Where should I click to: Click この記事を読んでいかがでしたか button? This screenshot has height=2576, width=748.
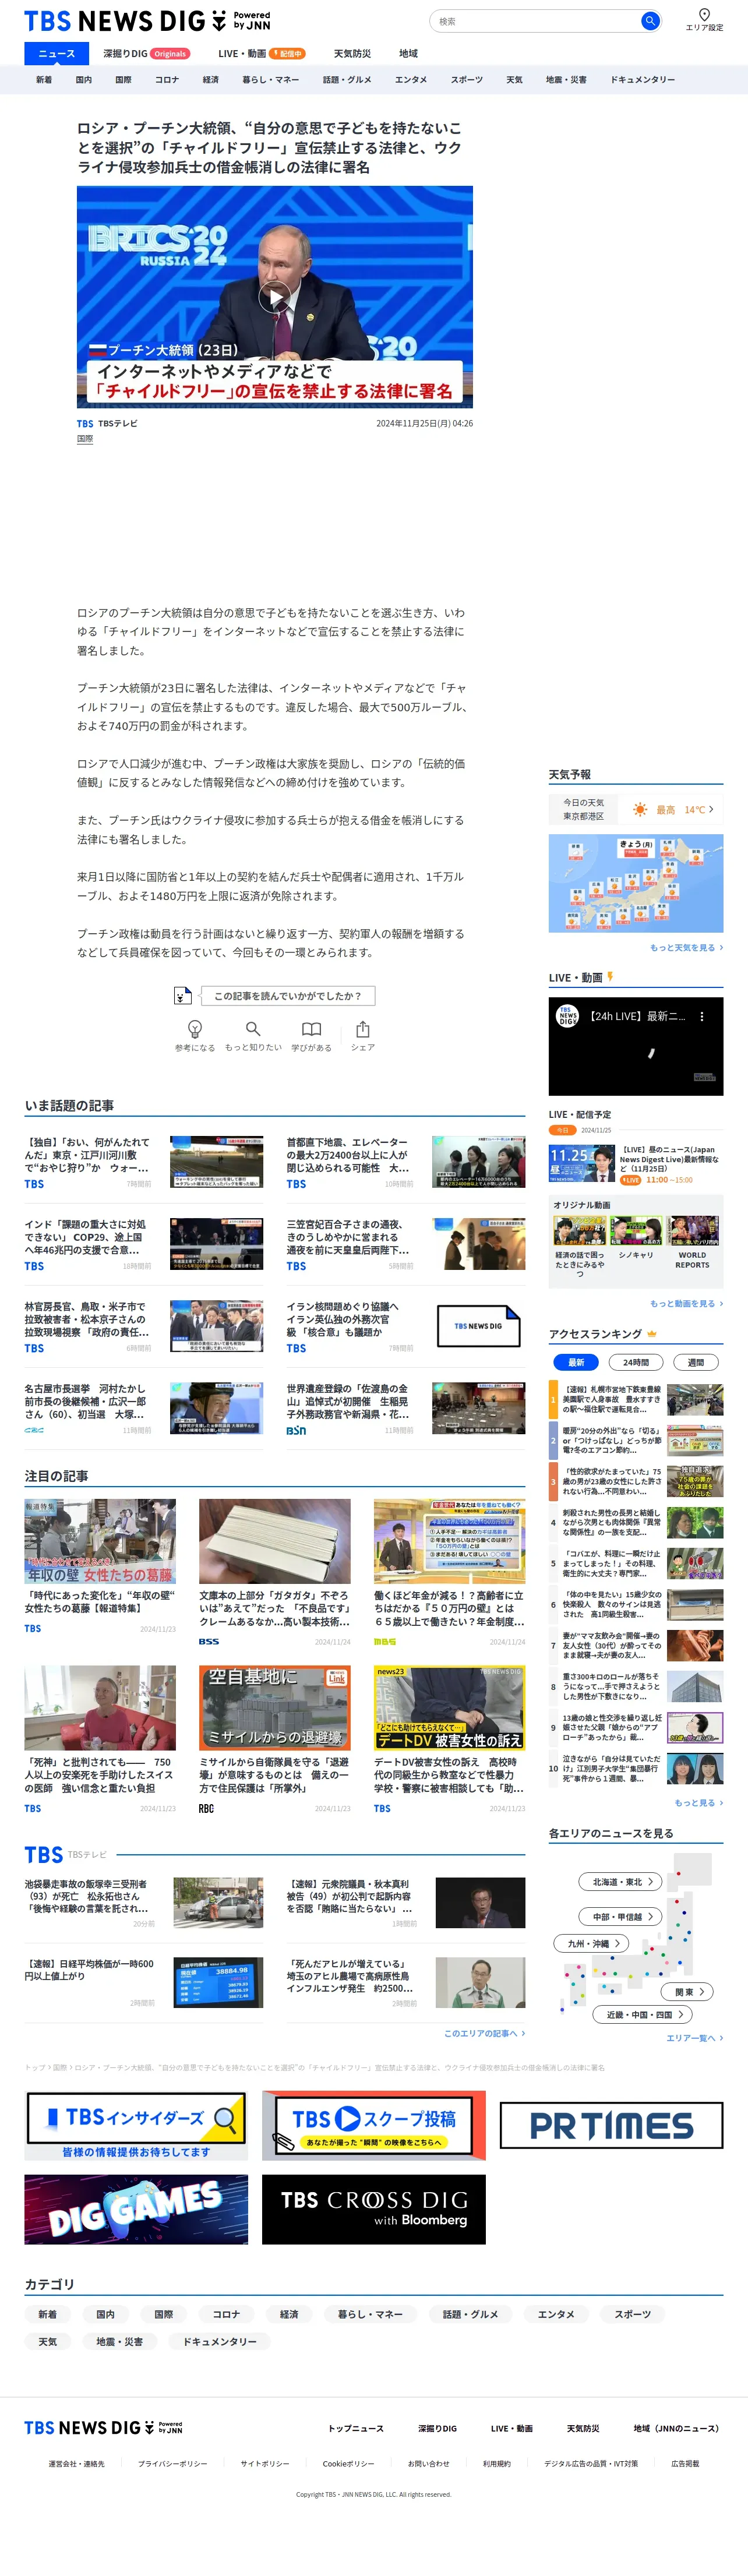[287, 996]
